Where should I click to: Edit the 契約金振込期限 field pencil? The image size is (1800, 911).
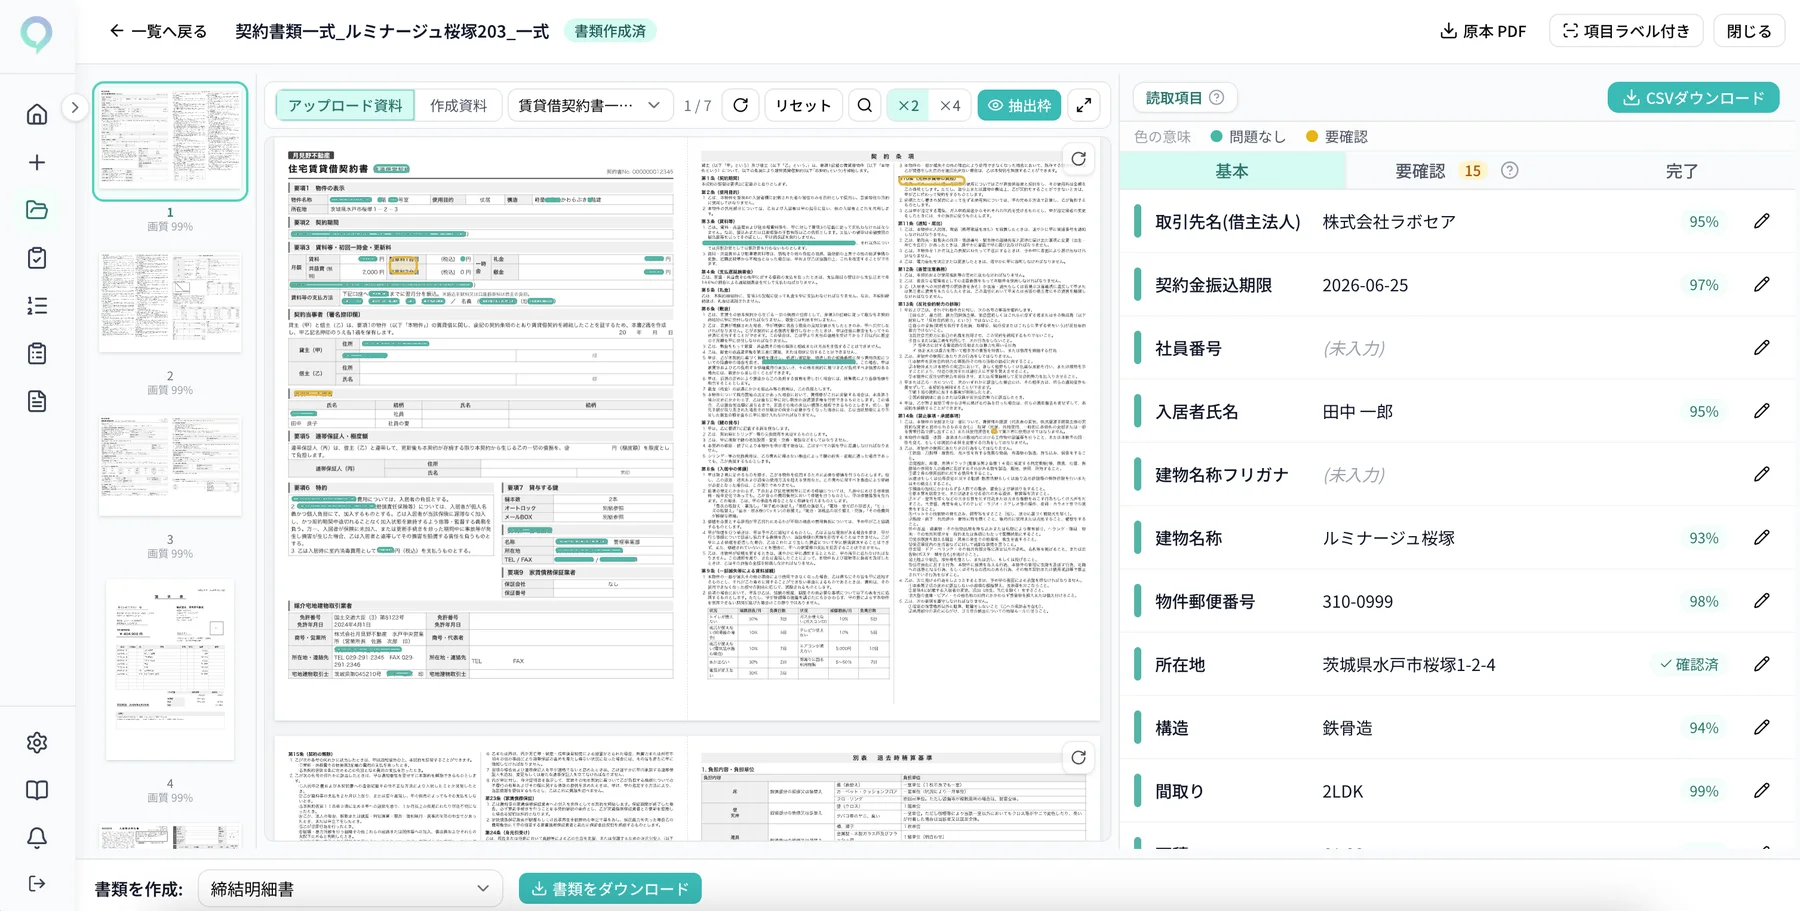1762,284
